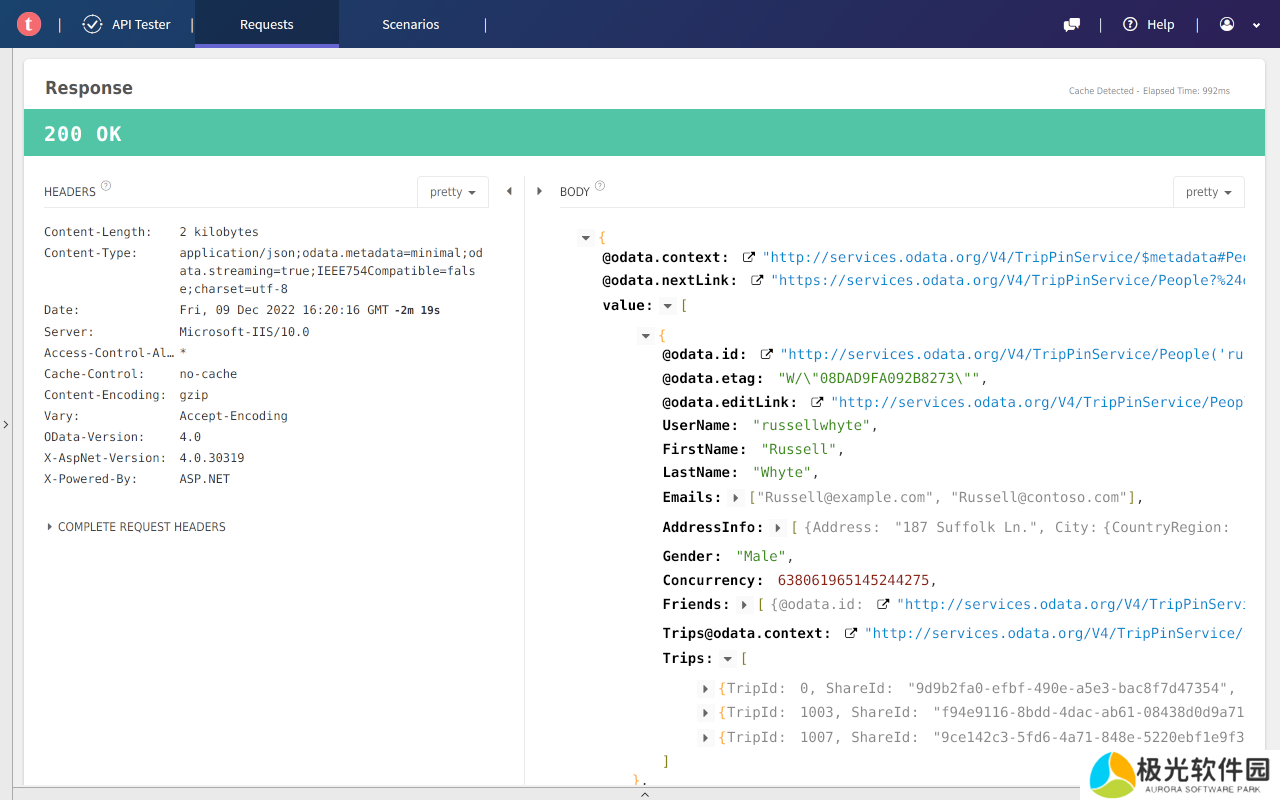The height and width of the screenshot is (800, 1280).
Task: Expand COMPLETE REQUEST HEADERS section
Action: (x=136, y=527)
